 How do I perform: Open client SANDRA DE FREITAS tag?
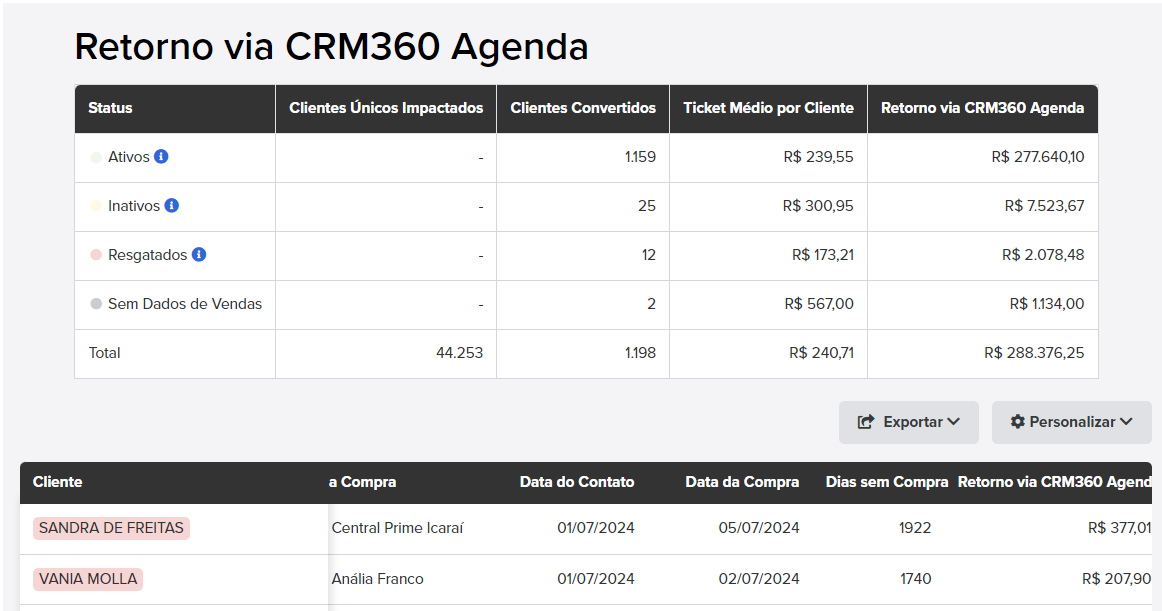click(x=111, y=528)
